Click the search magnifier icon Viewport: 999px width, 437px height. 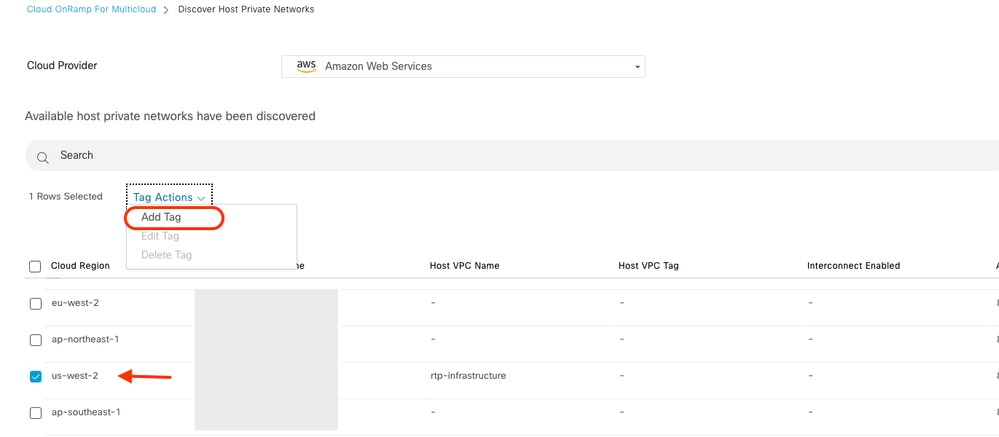43,157
